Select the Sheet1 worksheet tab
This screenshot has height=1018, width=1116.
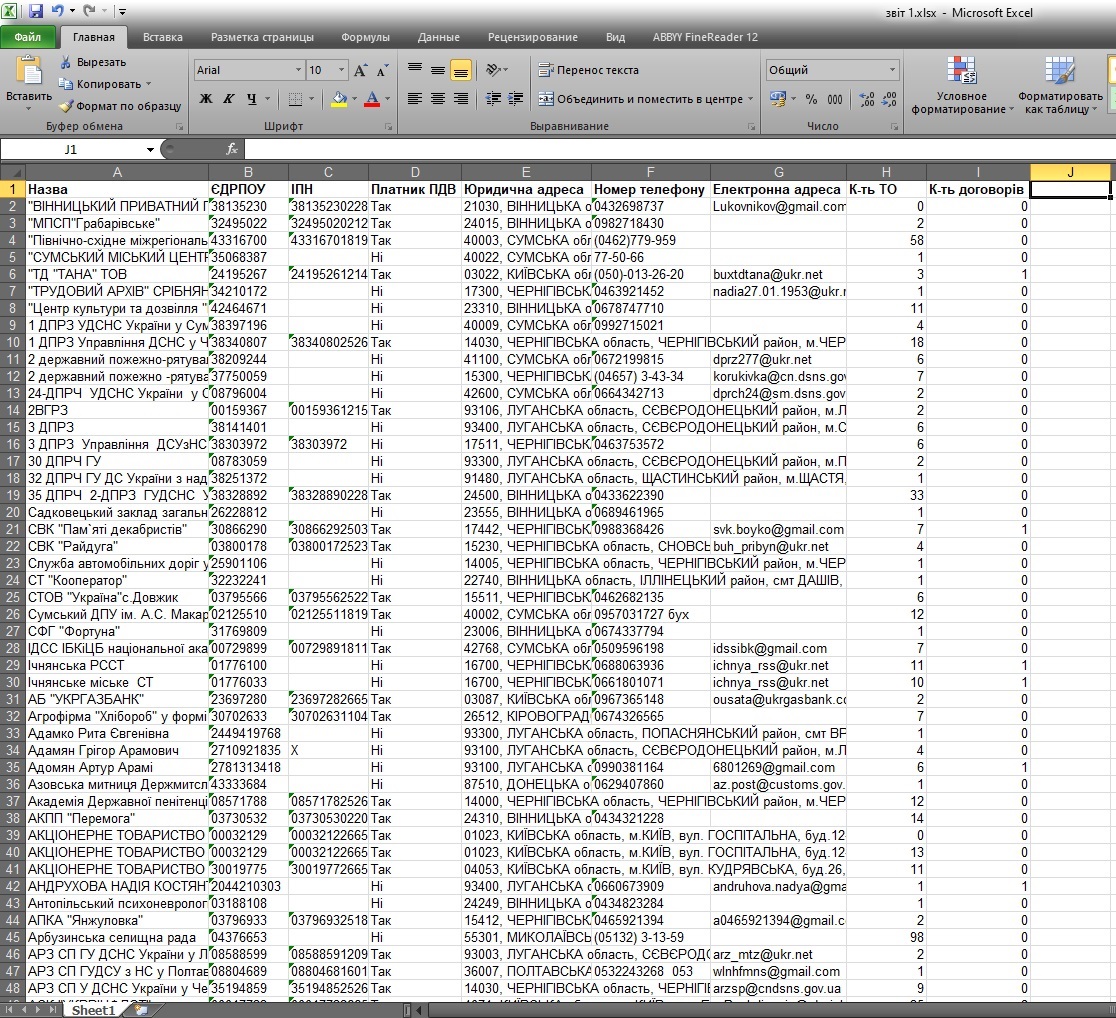point(92,1010)
